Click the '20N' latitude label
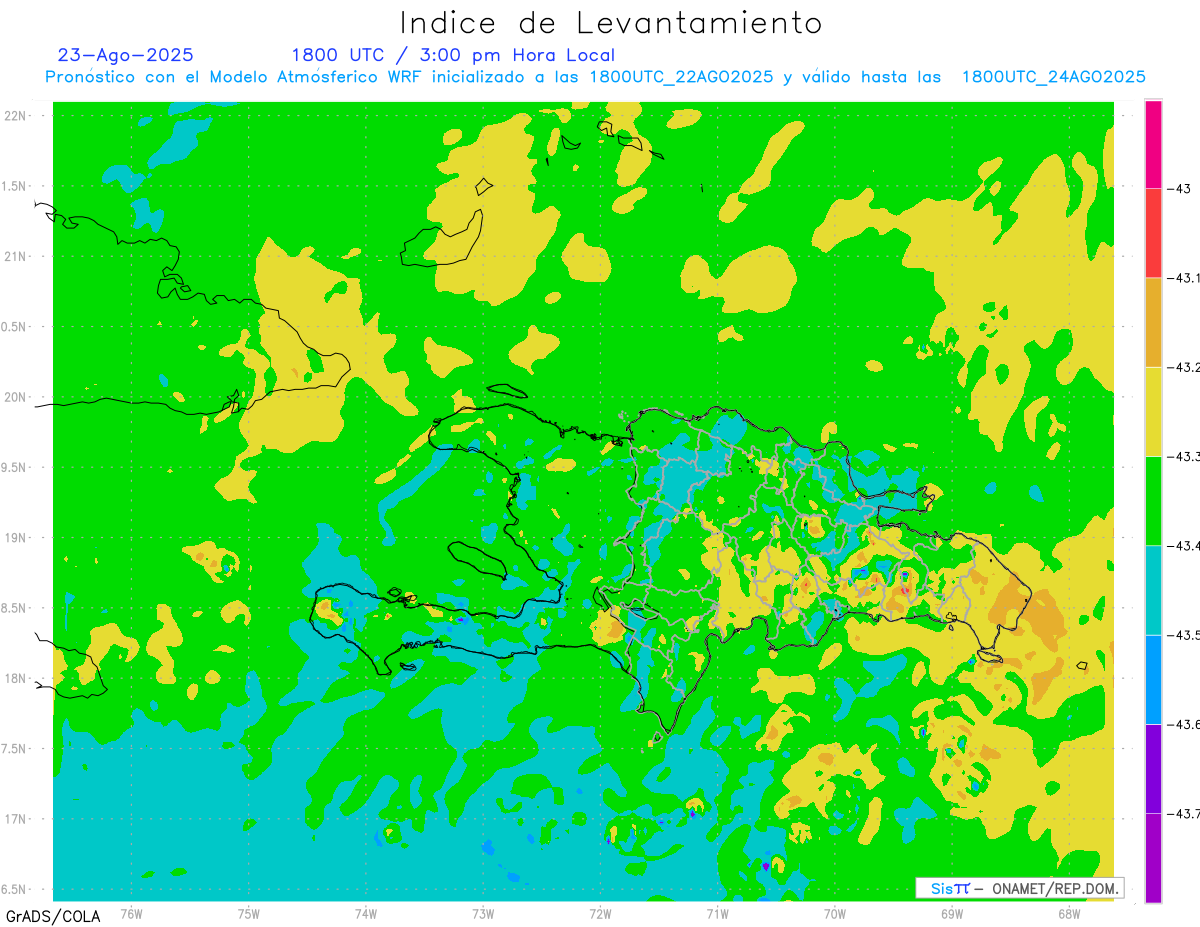1200x927 pixels. pos(16,397)
